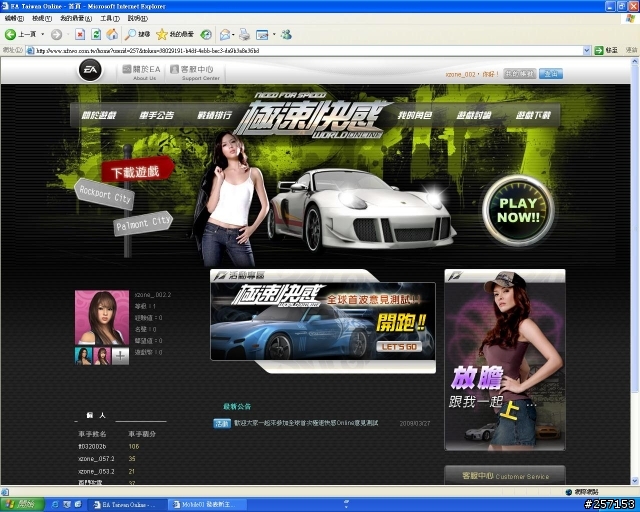Screen dimensions: 640x512
Task: Click the large pink character avatar
Action: 102,318
